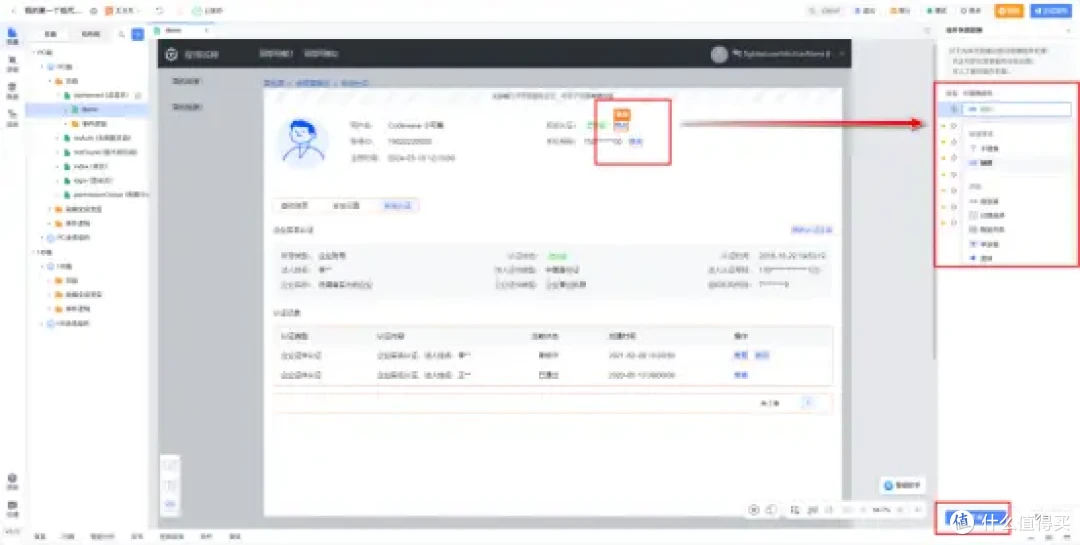Collapse the top-level PC端 tree node
The height and width of the screenshot is (545, 1080).
coord(32,52)
